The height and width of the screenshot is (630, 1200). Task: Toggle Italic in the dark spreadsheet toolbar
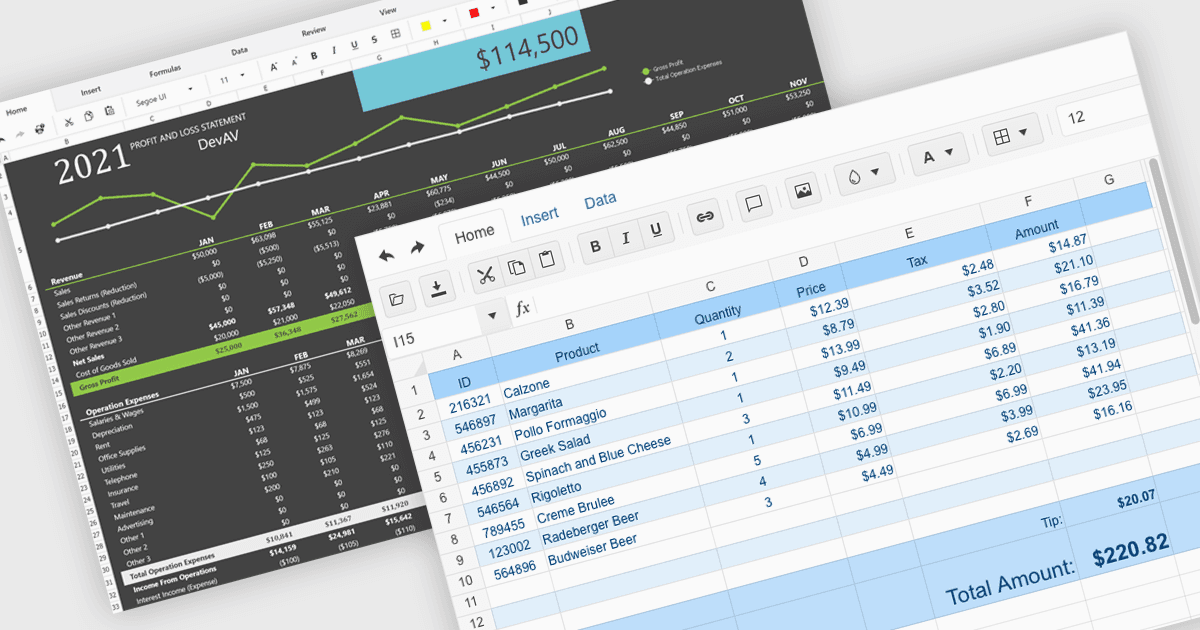point(333,50)
